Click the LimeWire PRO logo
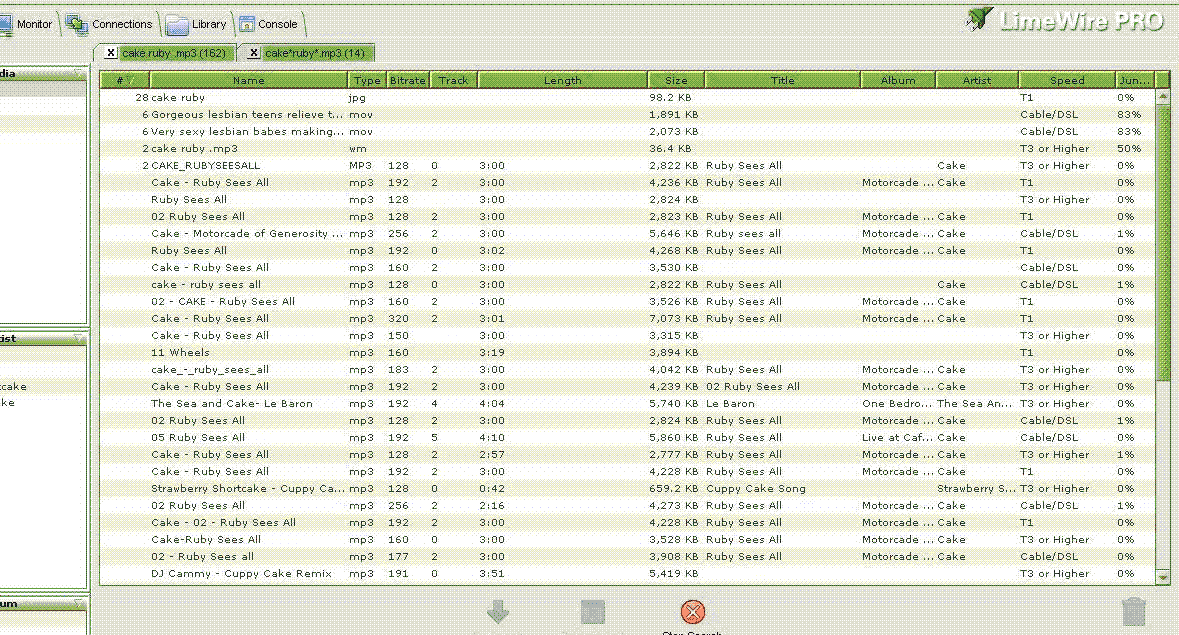This screenshot has width=1179, height=635. click(1065, 20)
